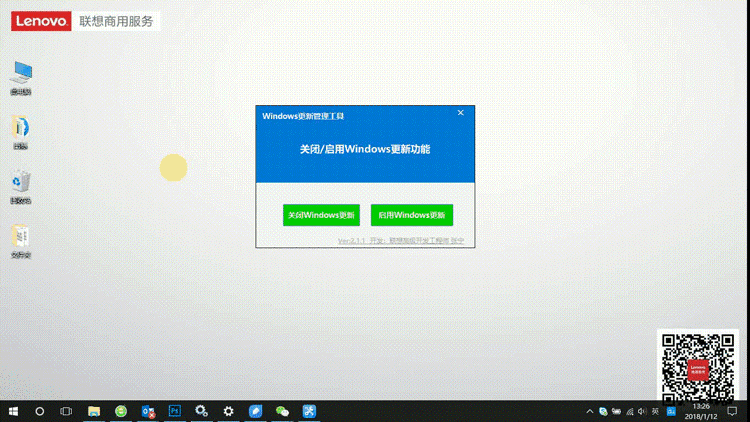The width and height of the screenshot is (750, 422).
Task: Switch the 英 input language indicator
Action: [655, 411]
